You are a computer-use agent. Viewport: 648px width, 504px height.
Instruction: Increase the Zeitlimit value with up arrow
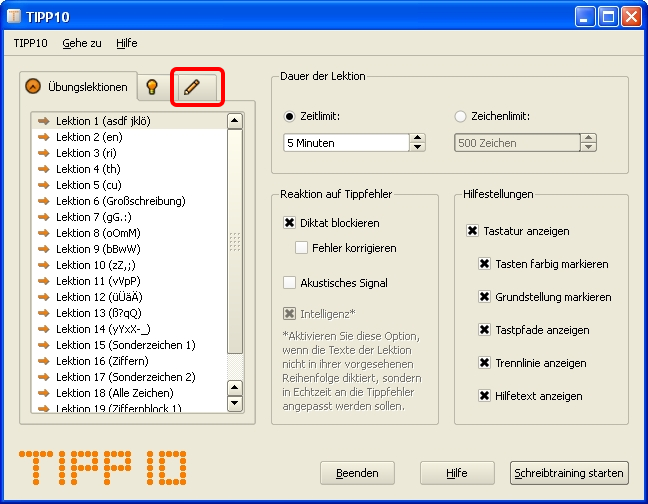click(418, 138)
